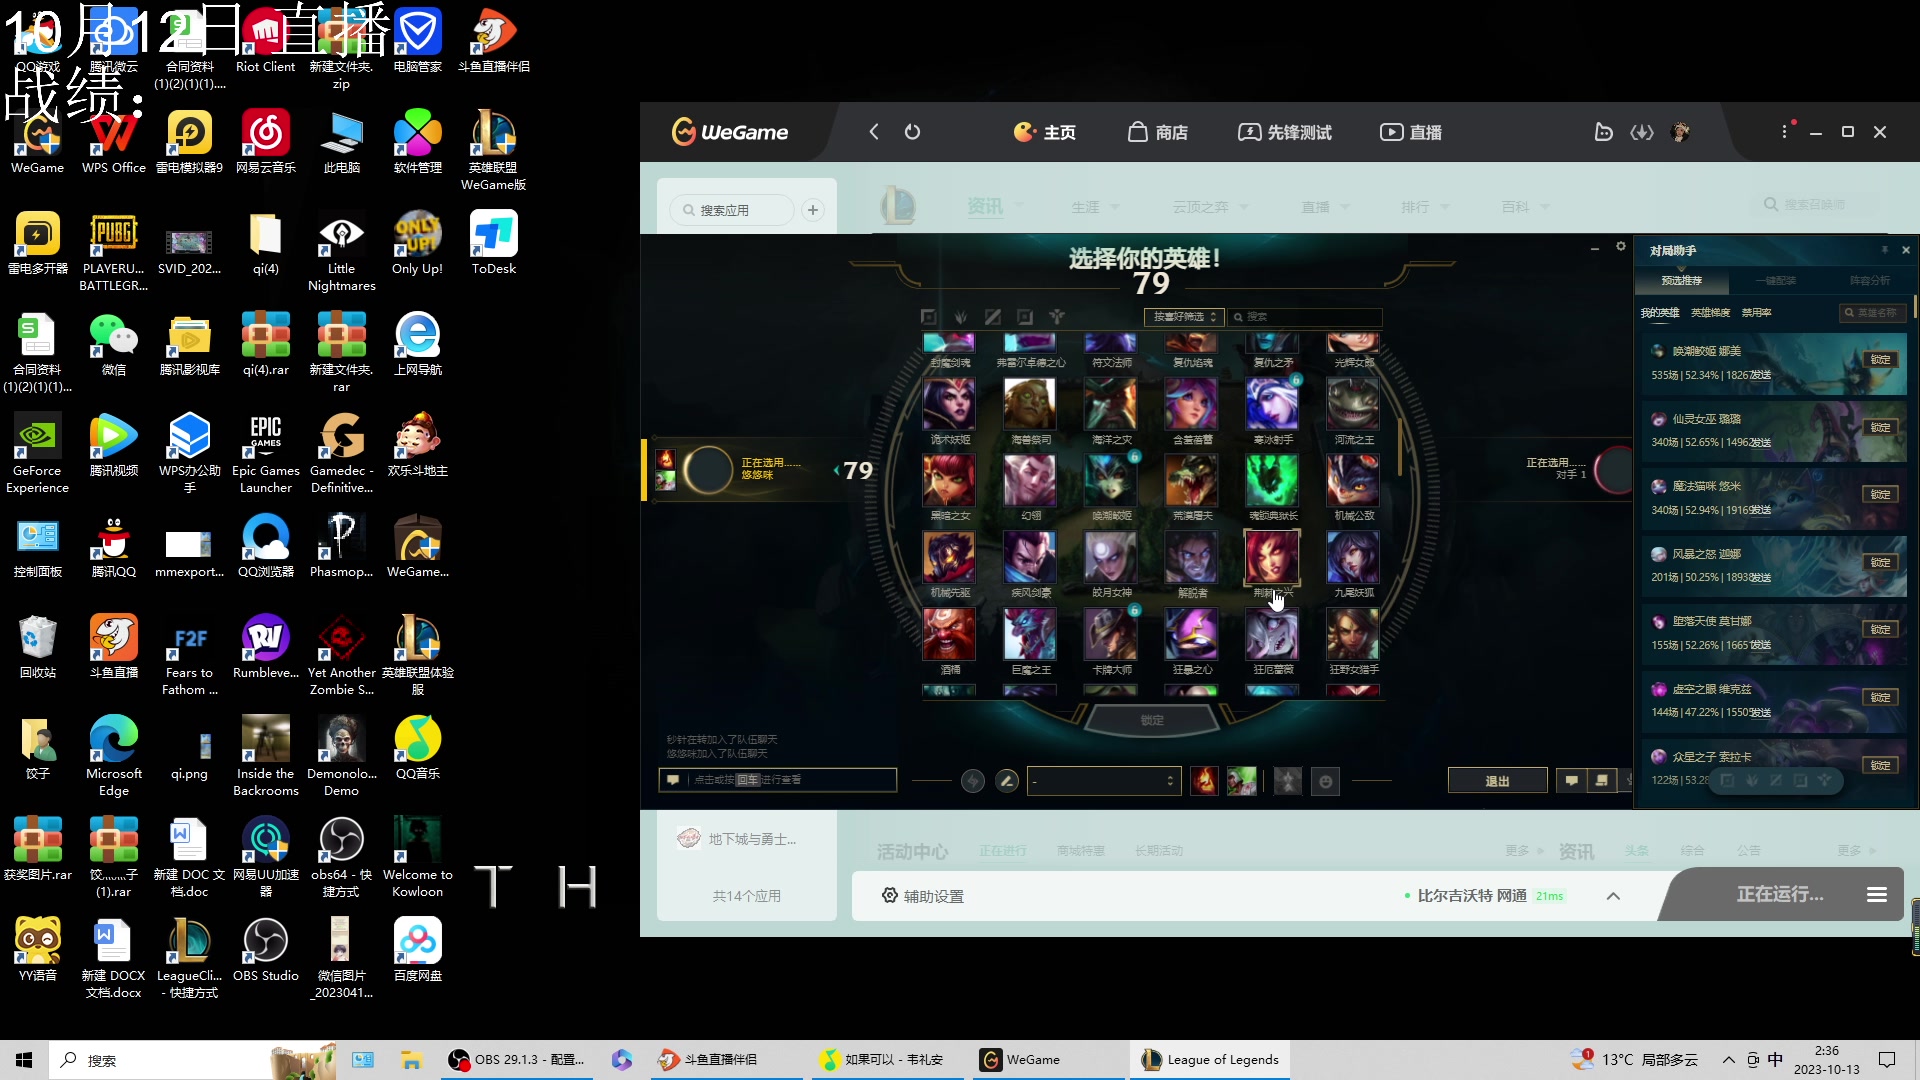Filter champions by bottom lane role
Screen dimensions: 1920x1080
pos(1025,317)
